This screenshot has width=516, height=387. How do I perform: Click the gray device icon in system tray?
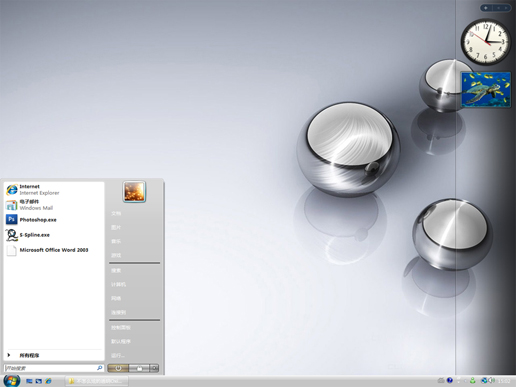tap(441, 380)
